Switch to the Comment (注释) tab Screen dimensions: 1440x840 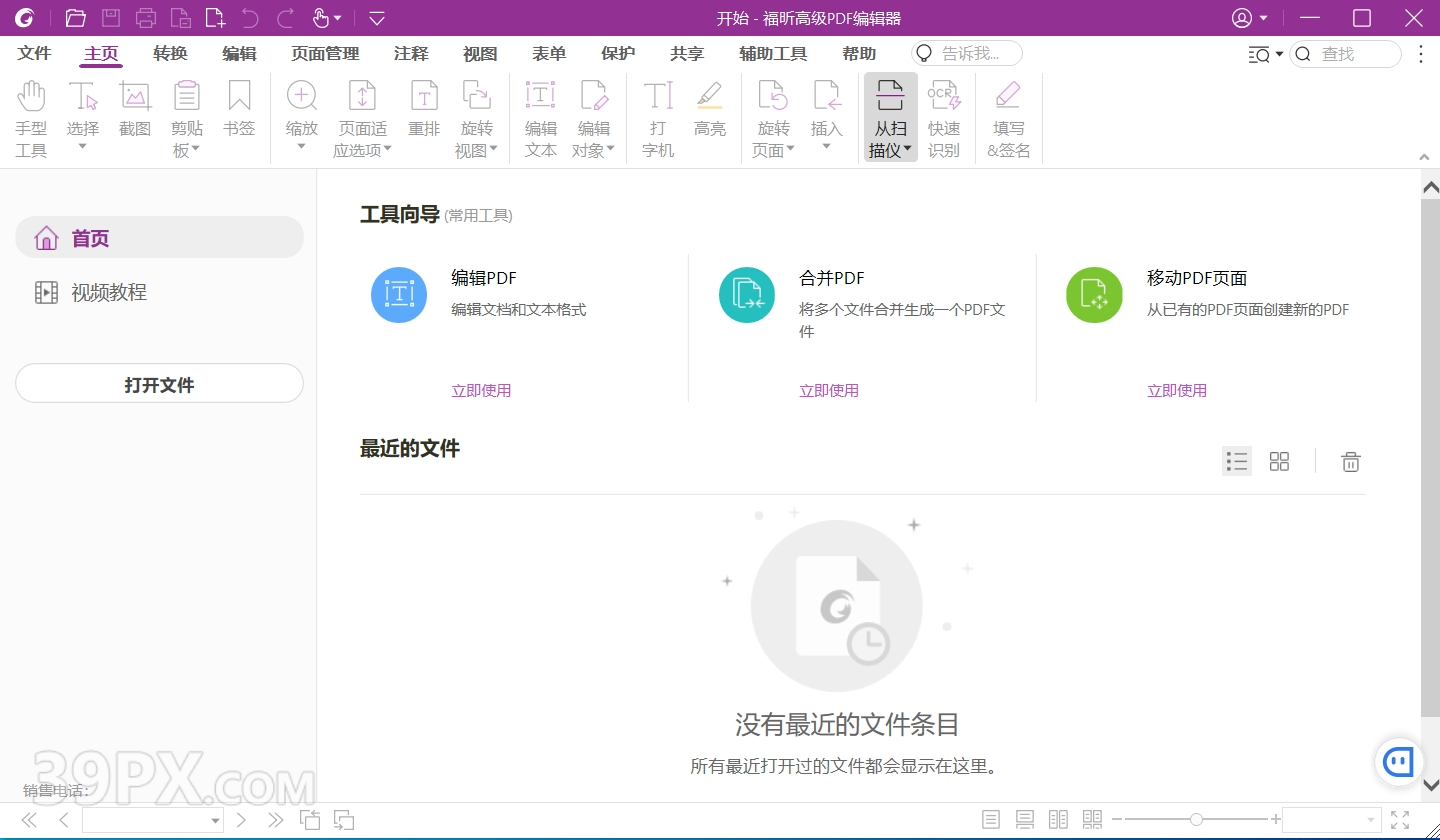tap(411, 54)
